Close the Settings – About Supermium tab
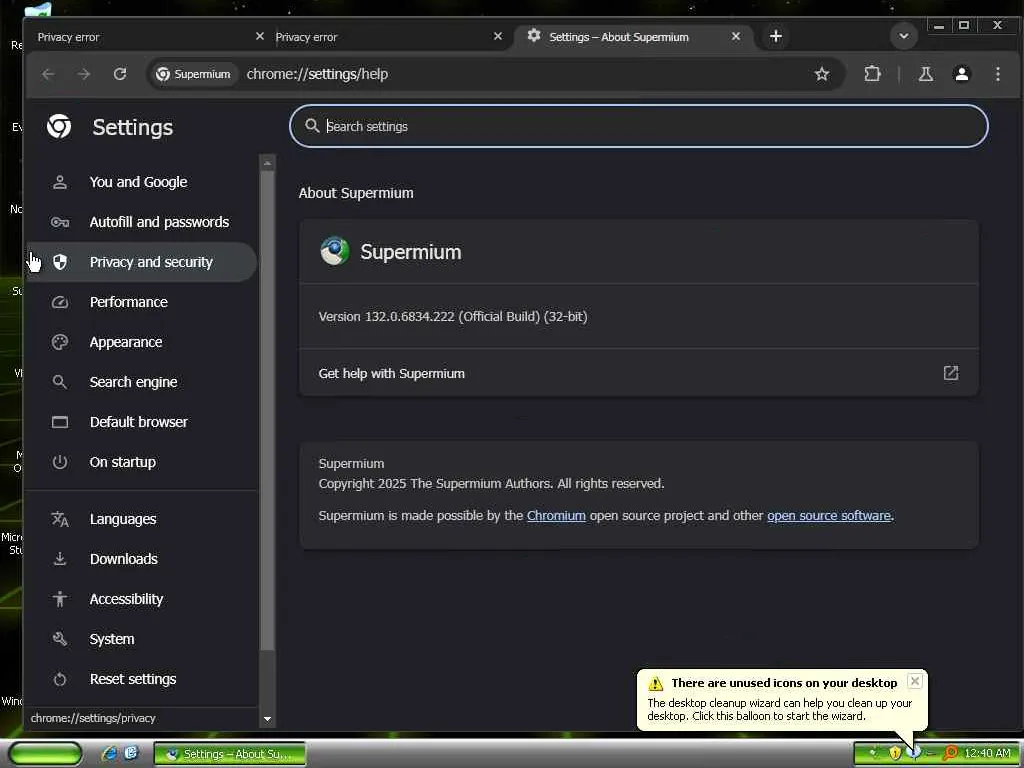1024x768 pixels. (x=735, y=37)
